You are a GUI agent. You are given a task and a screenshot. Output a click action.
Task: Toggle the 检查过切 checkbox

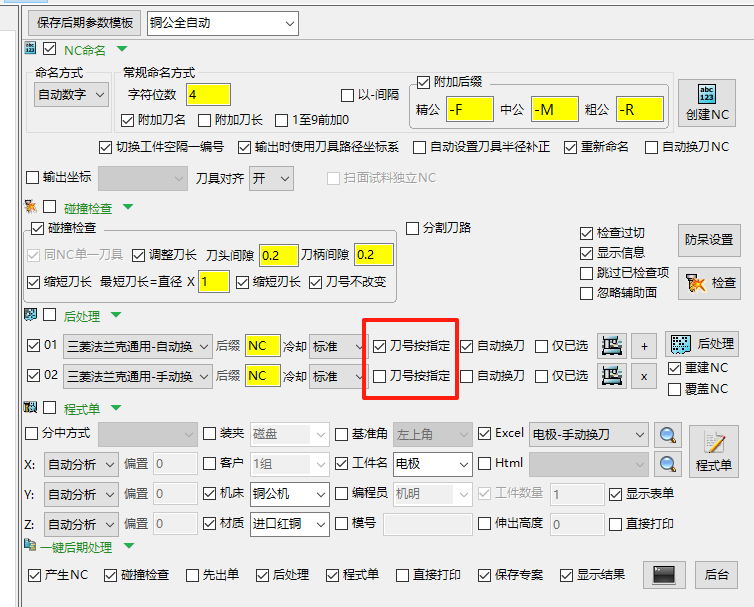coord(587,233)
